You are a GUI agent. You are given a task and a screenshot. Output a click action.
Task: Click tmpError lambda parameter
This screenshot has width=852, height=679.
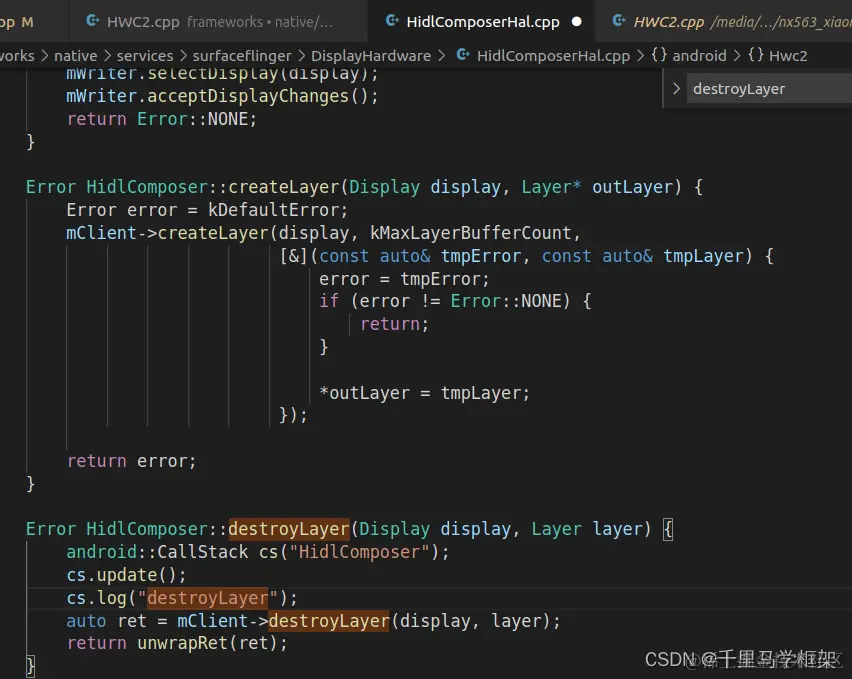click(481, 256)
